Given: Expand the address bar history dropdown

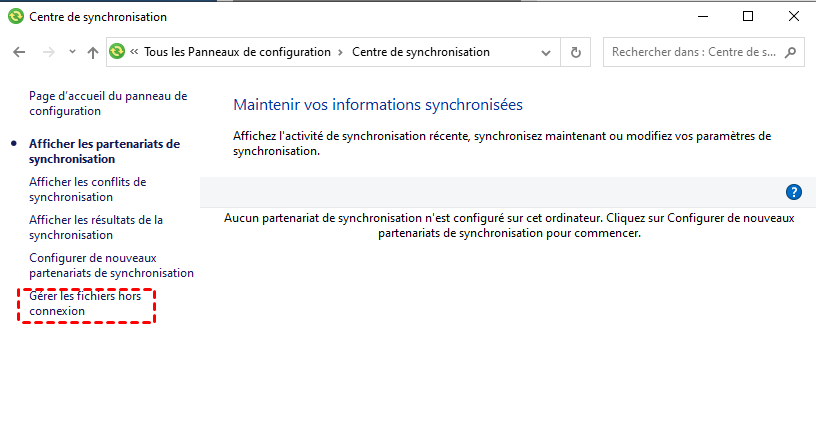Looking at the screenshot, I should click(x=546, y=52).
